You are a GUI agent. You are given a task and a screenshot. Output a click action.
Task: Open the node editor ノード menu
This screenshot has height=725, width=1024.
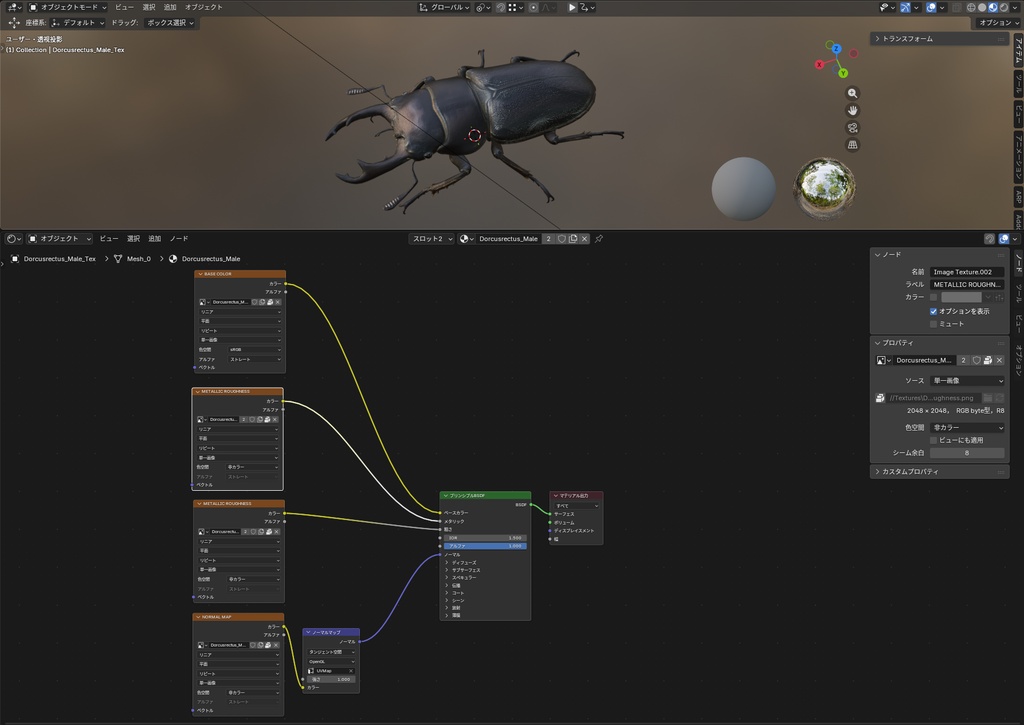(x=178, y=238)
